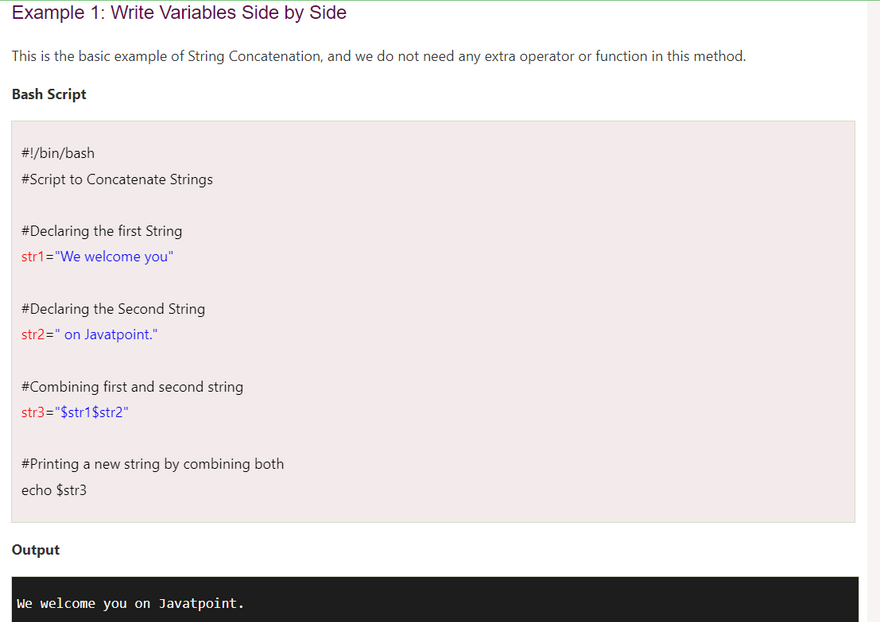
Task: Click the '#Printing a new string' comment line
Action: pos(152,464)
